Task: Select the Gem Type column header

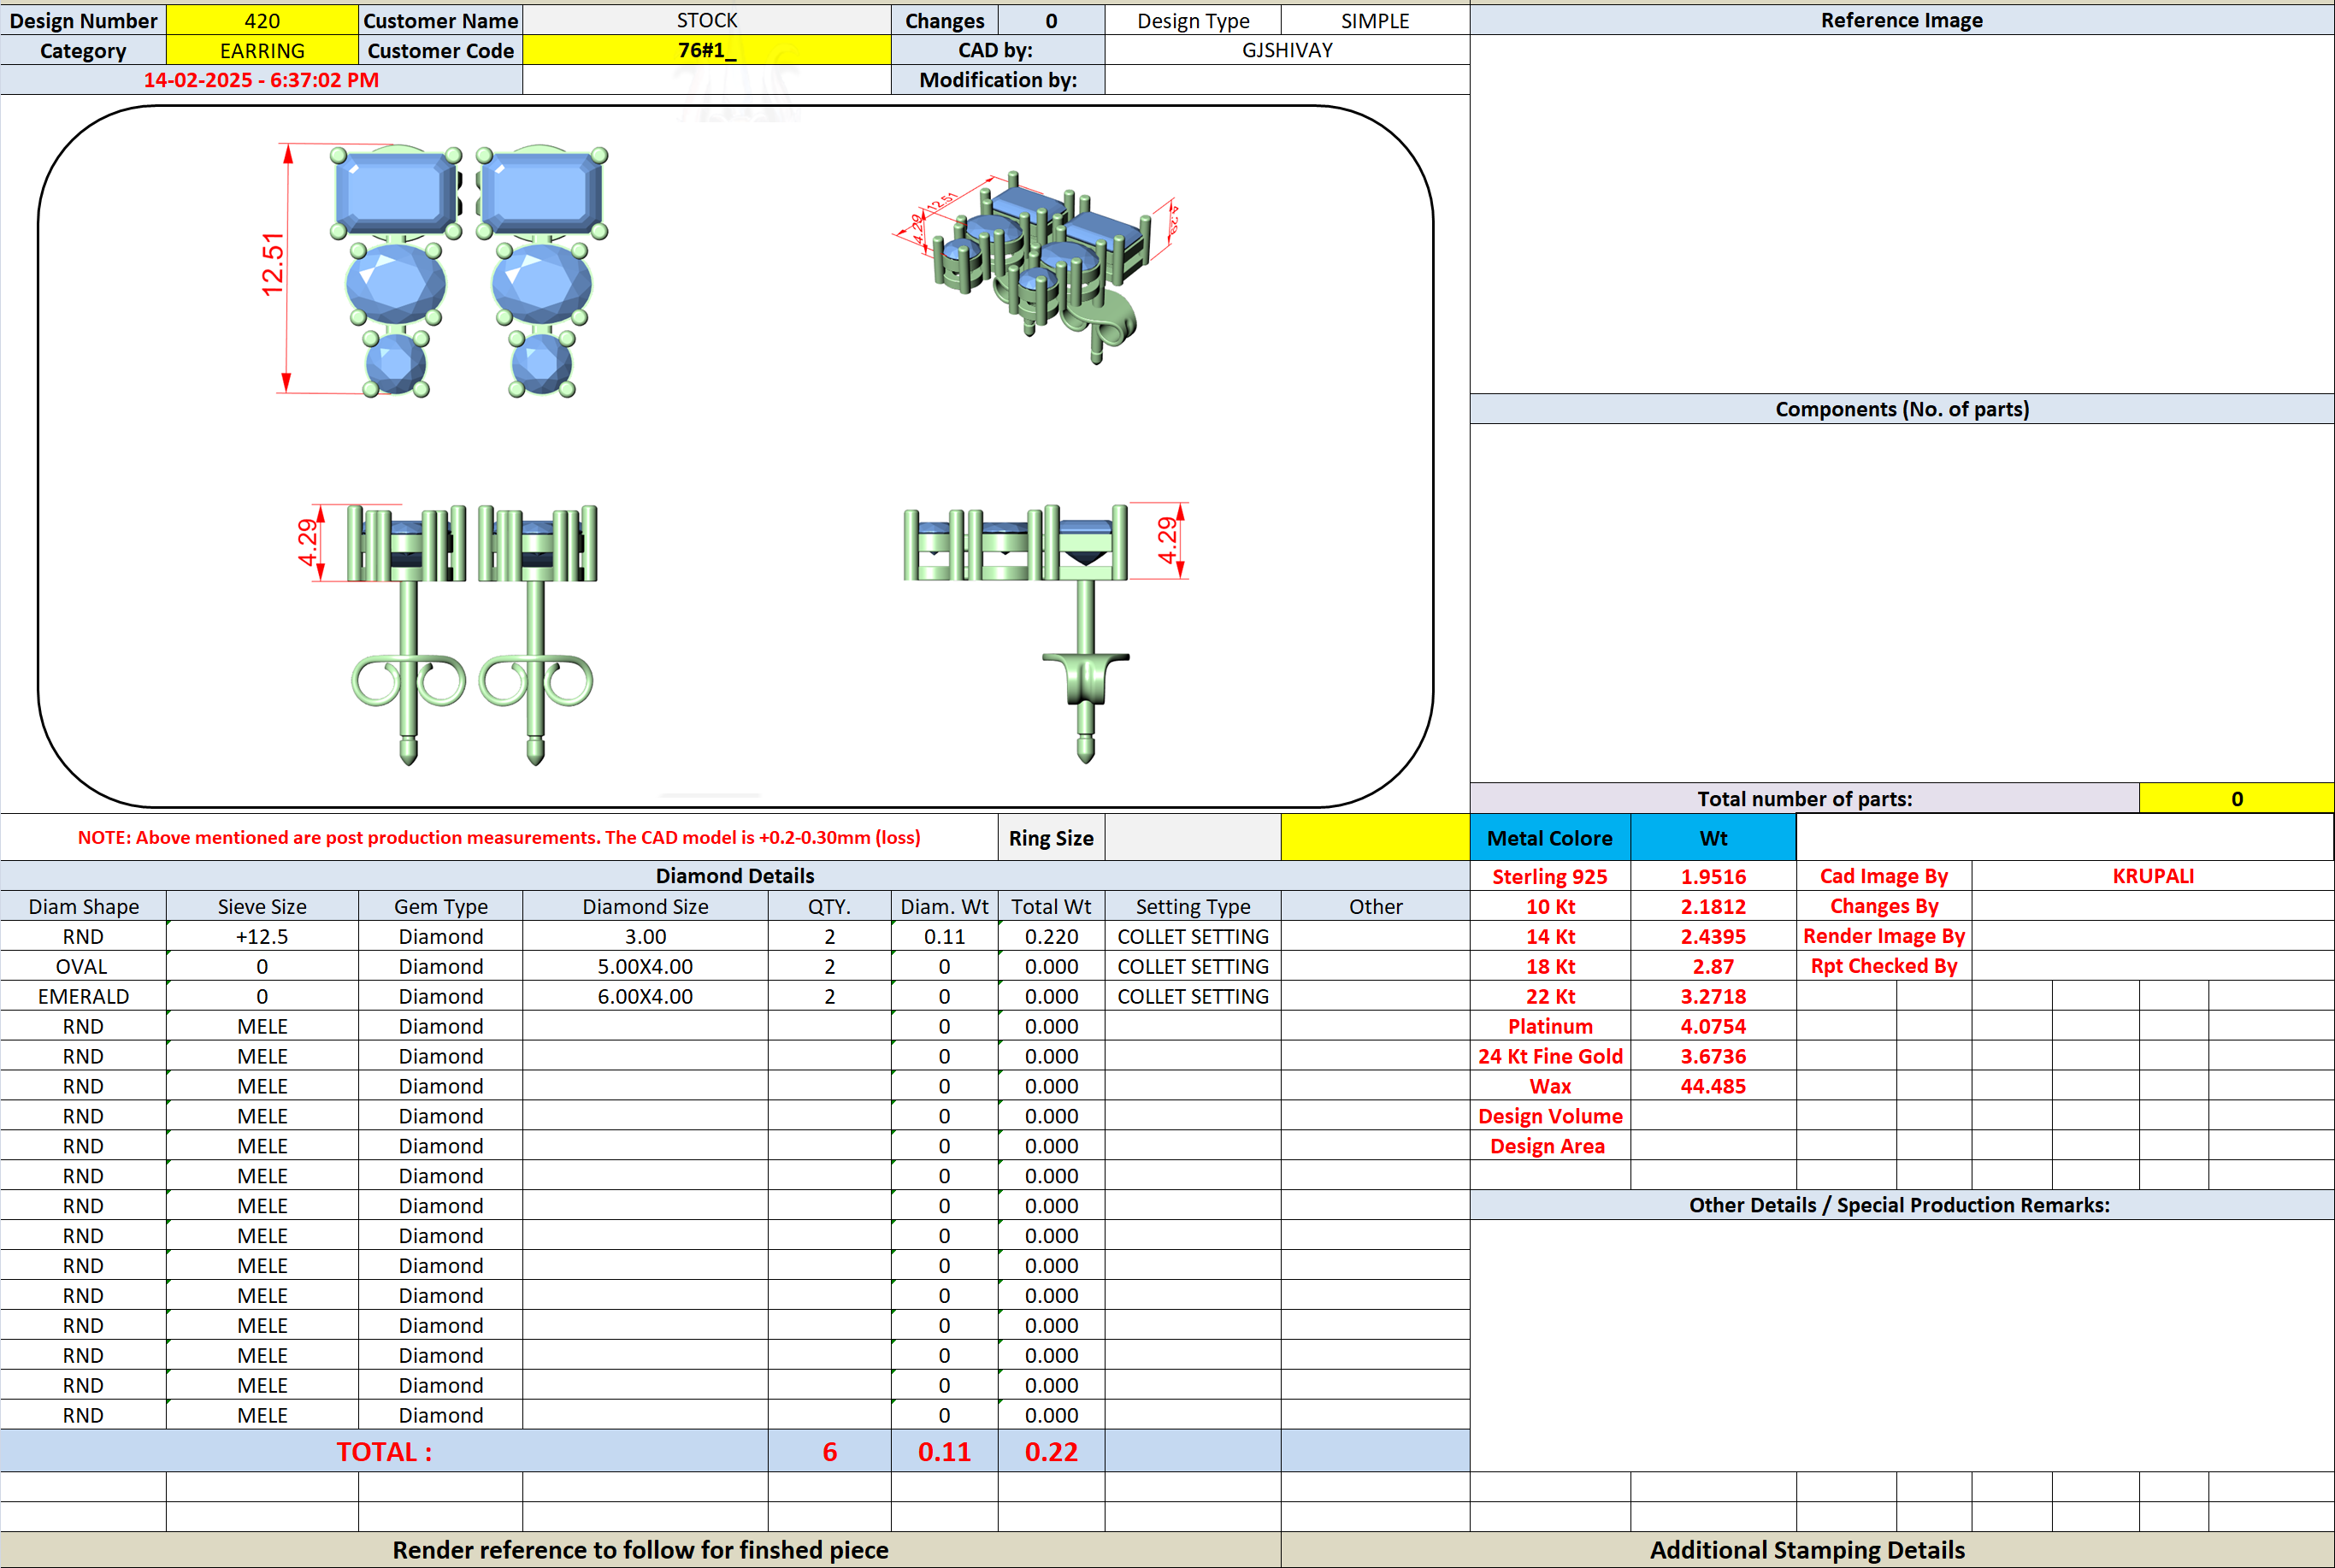Action: click(441, 906)
